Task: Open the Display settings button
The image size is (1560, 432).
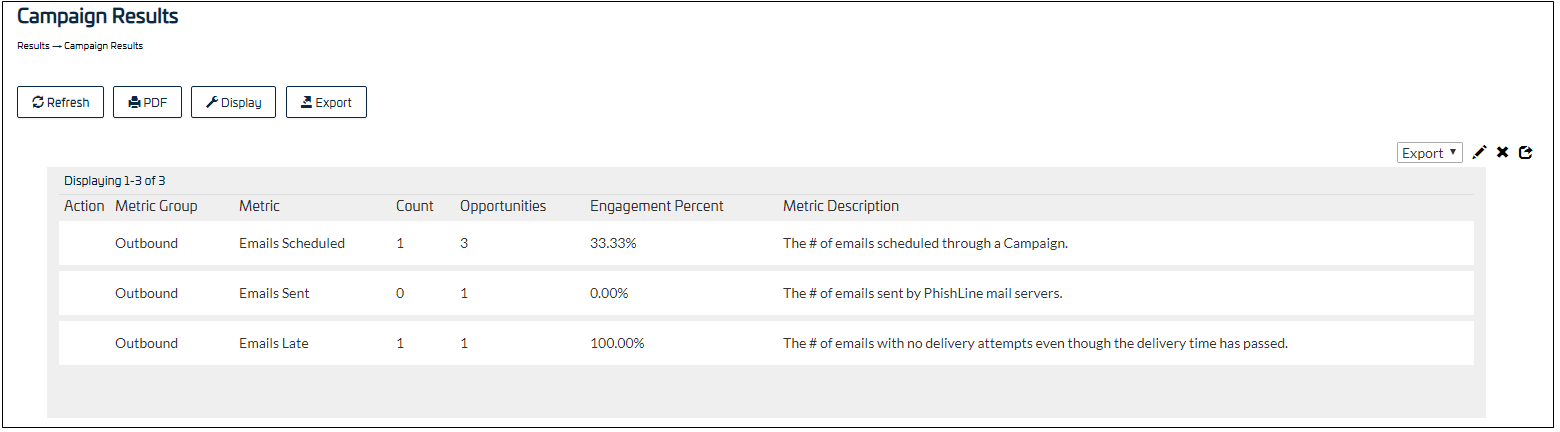Action: point(233,102)
